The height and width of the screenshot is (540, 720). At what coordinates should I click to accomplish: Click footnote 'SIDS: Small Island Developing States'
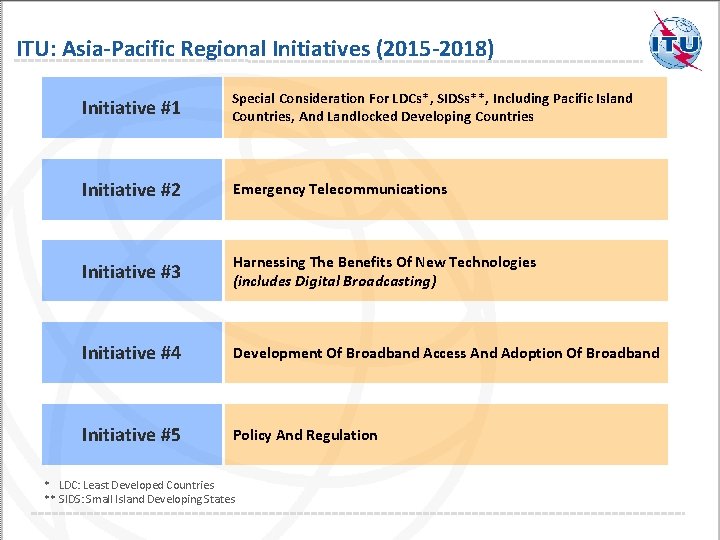coord(146,499)
